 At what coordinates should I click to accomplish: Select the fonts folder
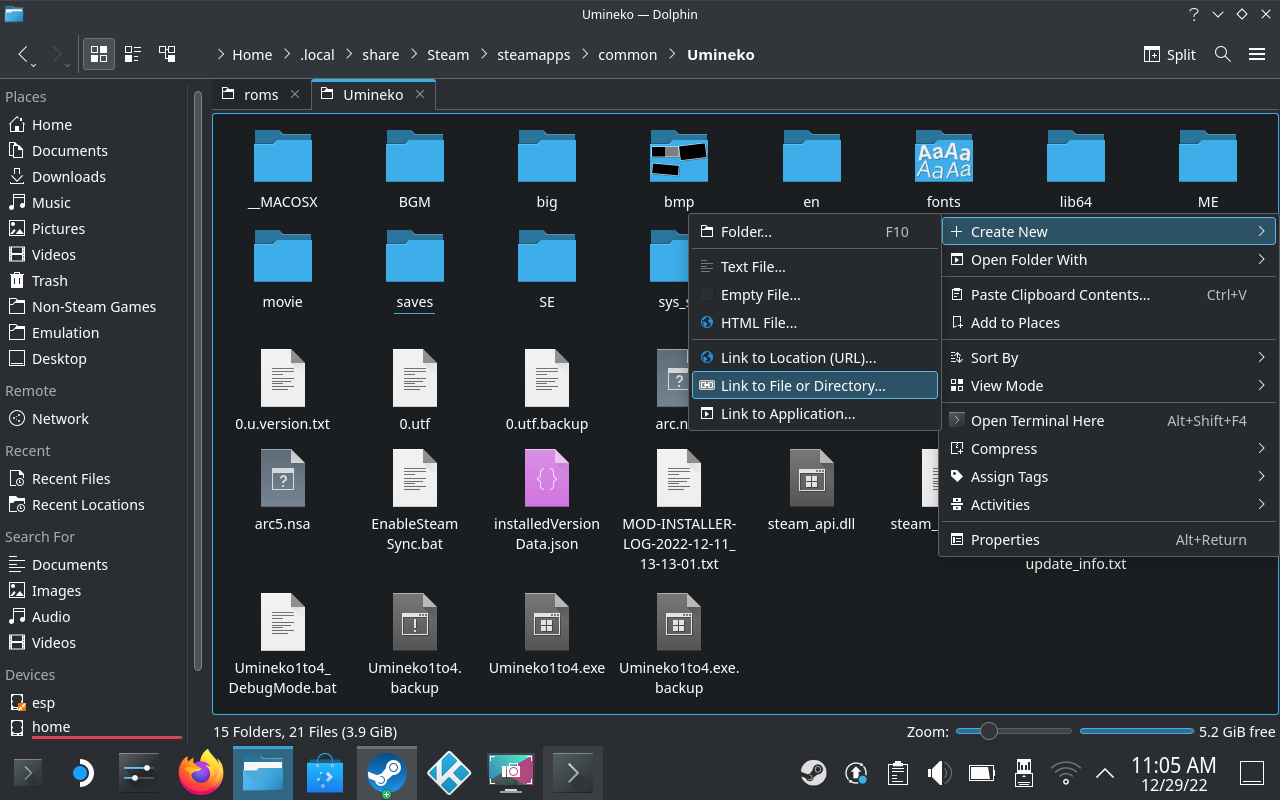click(x=943, y=169)
